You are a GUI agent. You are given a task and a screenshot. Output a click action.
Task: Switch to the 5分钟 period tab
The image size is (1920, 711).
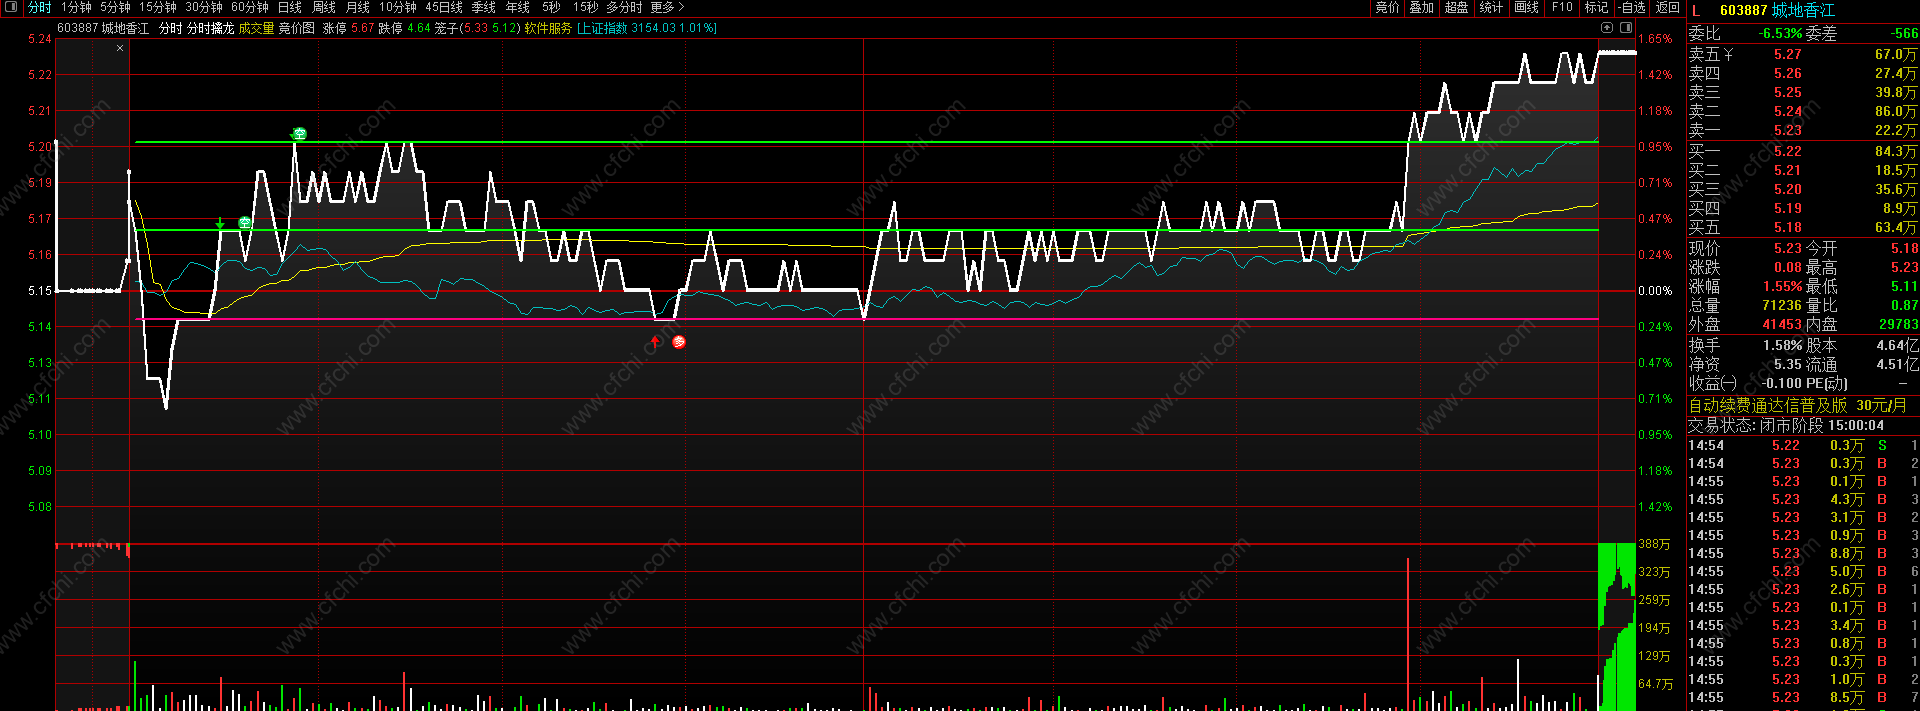coord(115,7)
